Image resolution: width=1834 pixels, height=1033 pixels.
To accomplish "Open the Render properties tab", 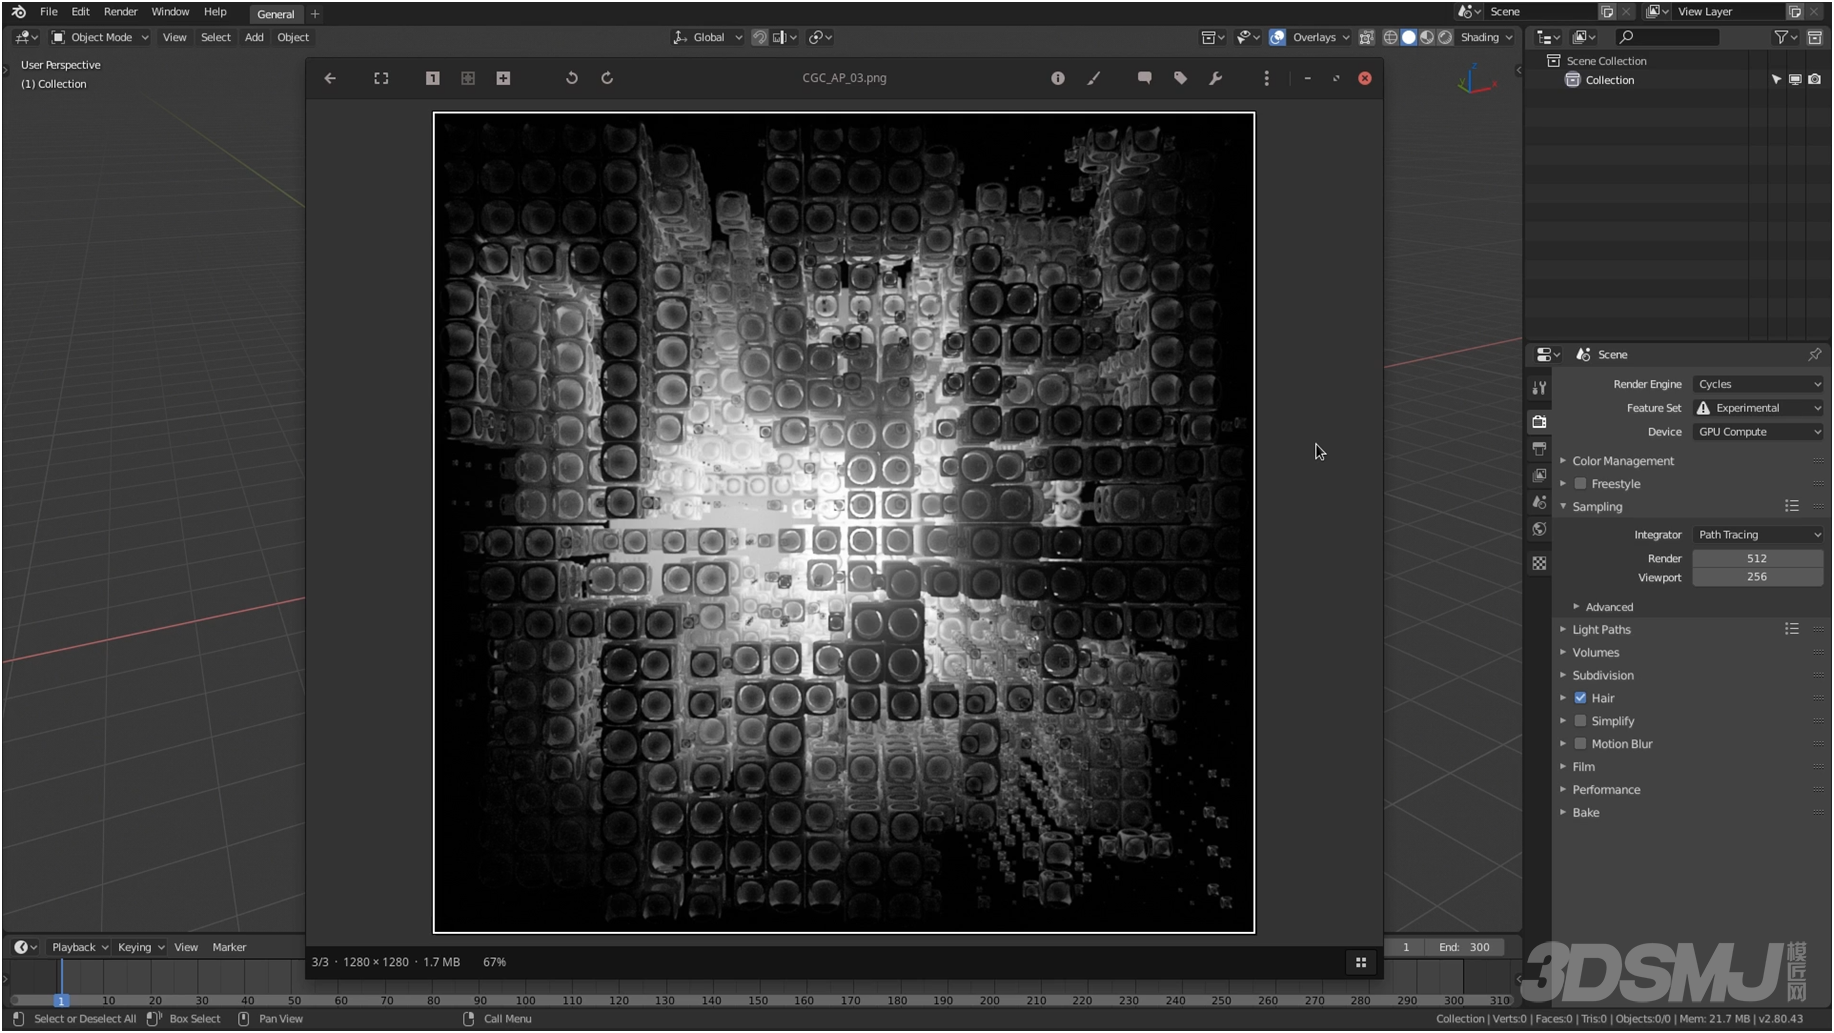I will [1539, 421].
